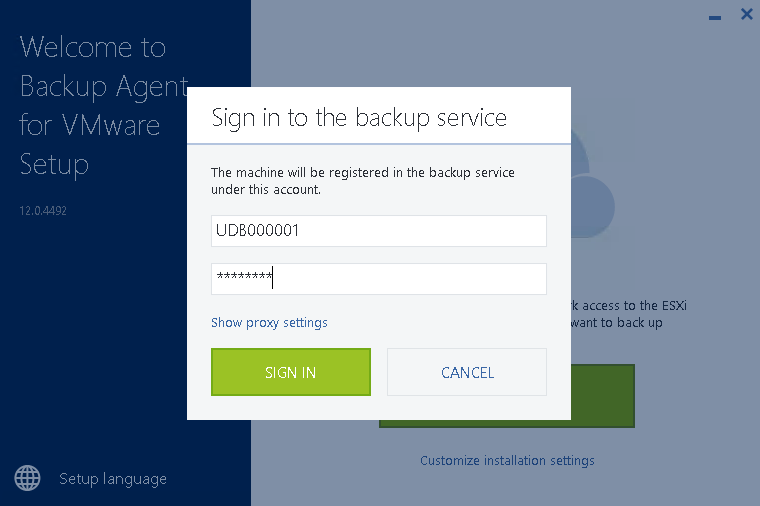Screen dimensions: 760x506
Task: Click the 'for VMware' heading line
Action: click(x=90, y=125)
